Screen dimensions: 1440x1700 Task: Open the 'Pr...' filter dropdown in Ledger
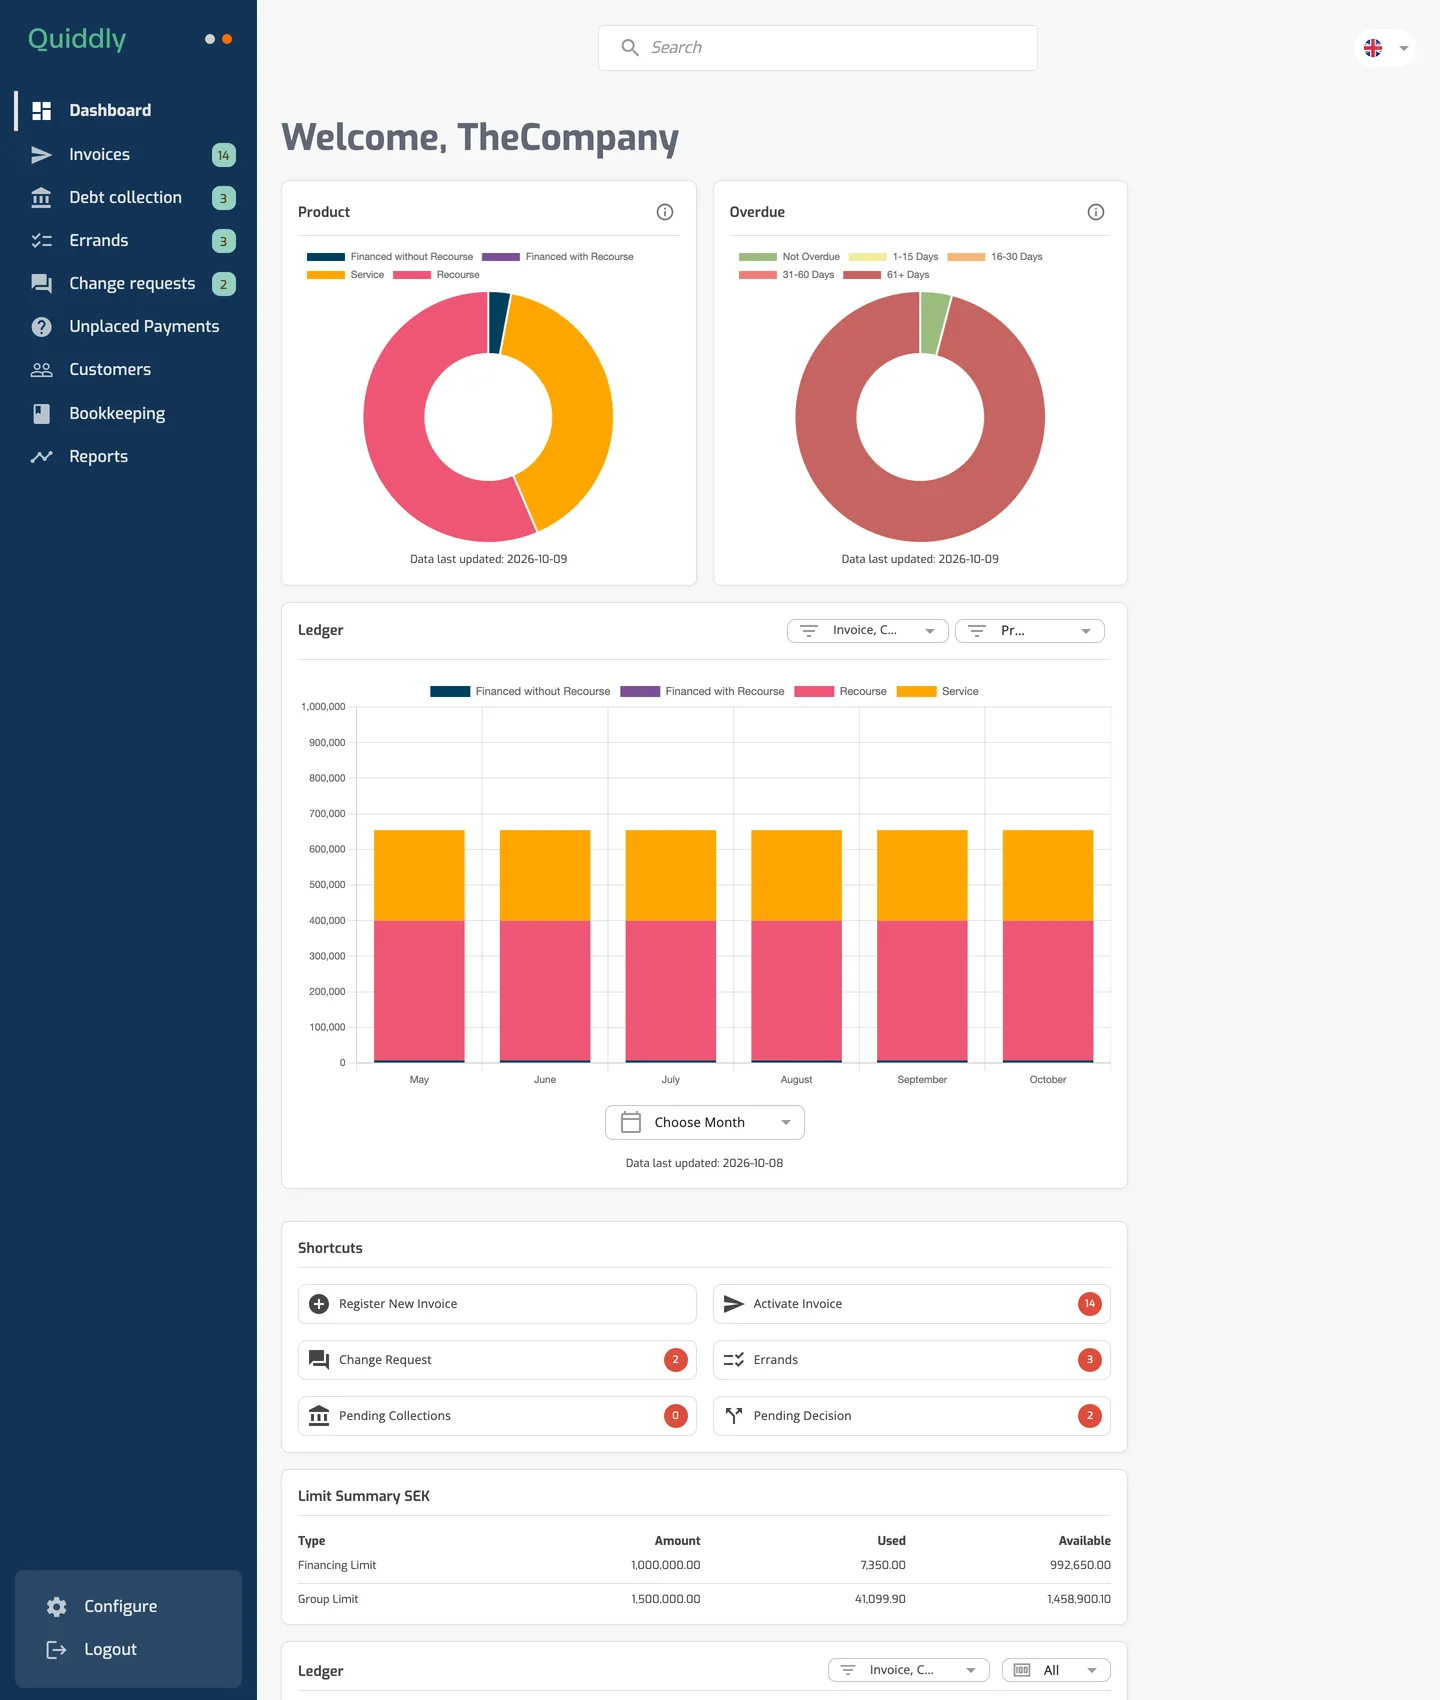point(1029,631)
